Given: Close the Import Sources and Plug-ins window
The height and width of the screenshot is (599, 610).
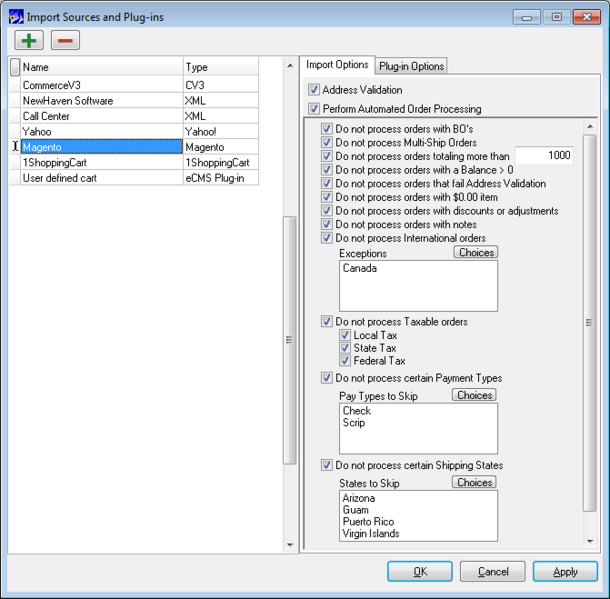Looking at the screenshot, I should tap(587, 18).
